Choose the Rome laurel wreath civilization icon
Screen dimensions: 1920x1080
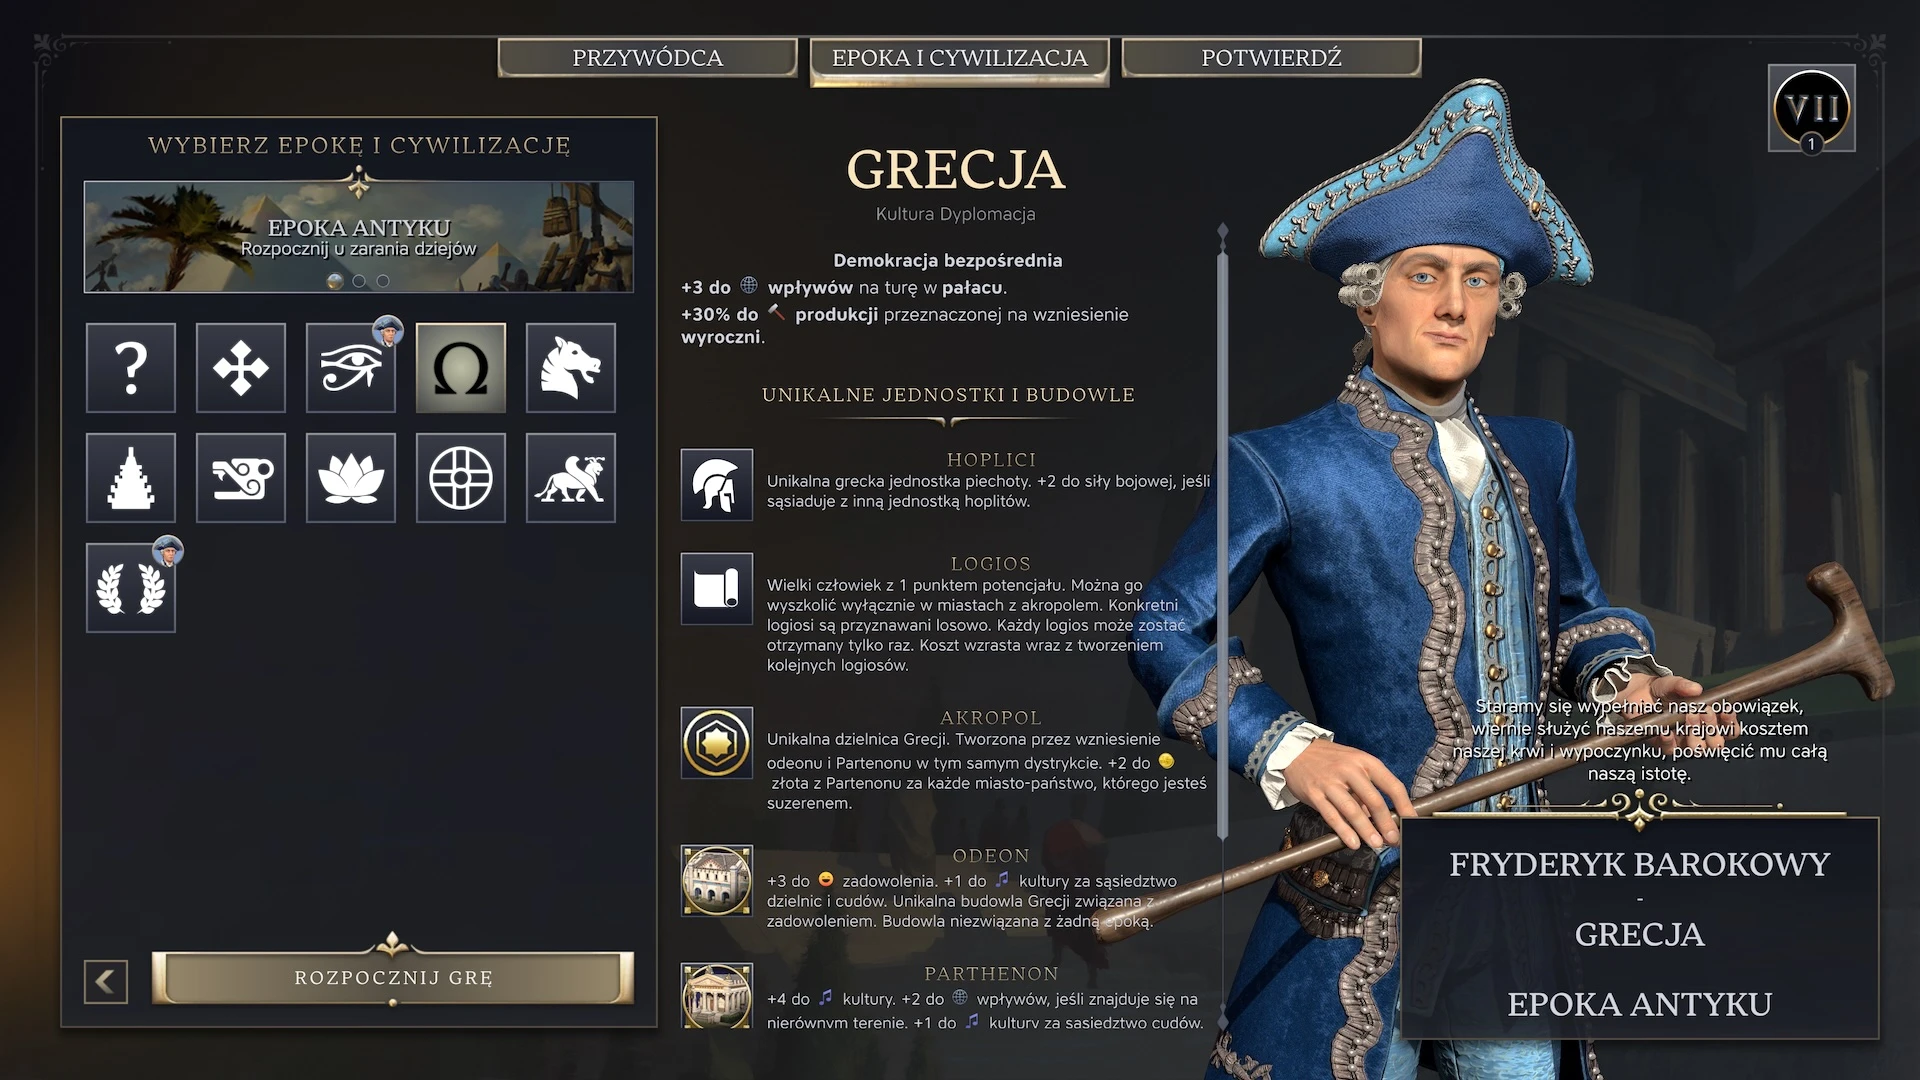pyautogui.click(x=131, y=588)
